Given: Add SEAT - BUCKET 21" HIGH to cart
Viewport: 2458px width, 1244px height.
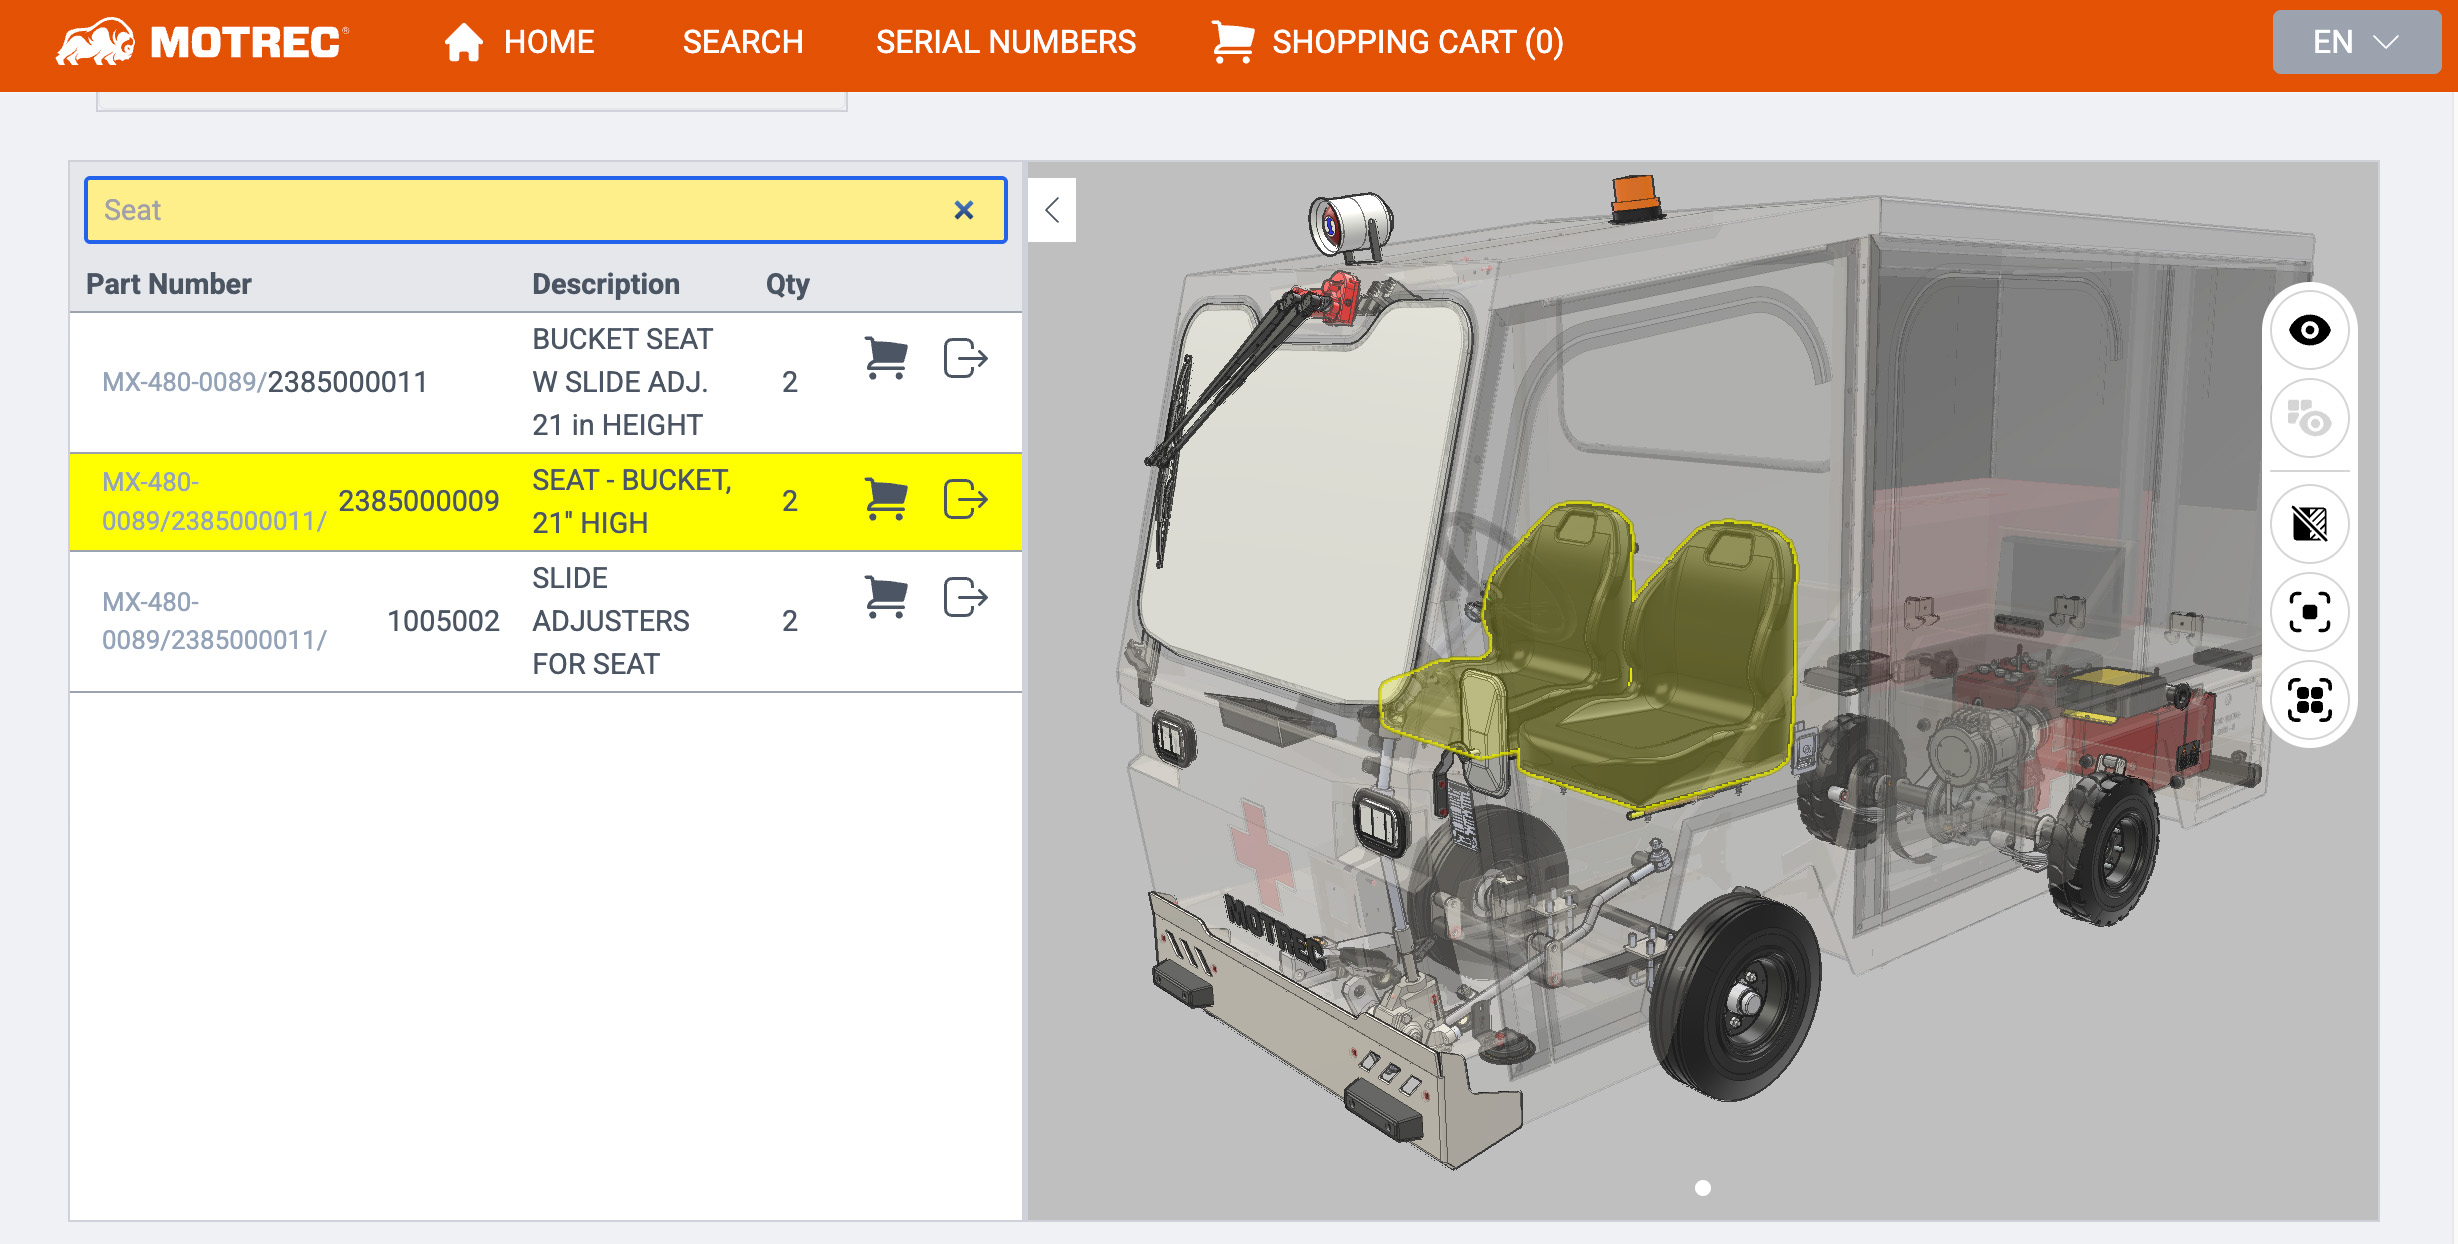Looking at the screenshot, I should 885,499.
